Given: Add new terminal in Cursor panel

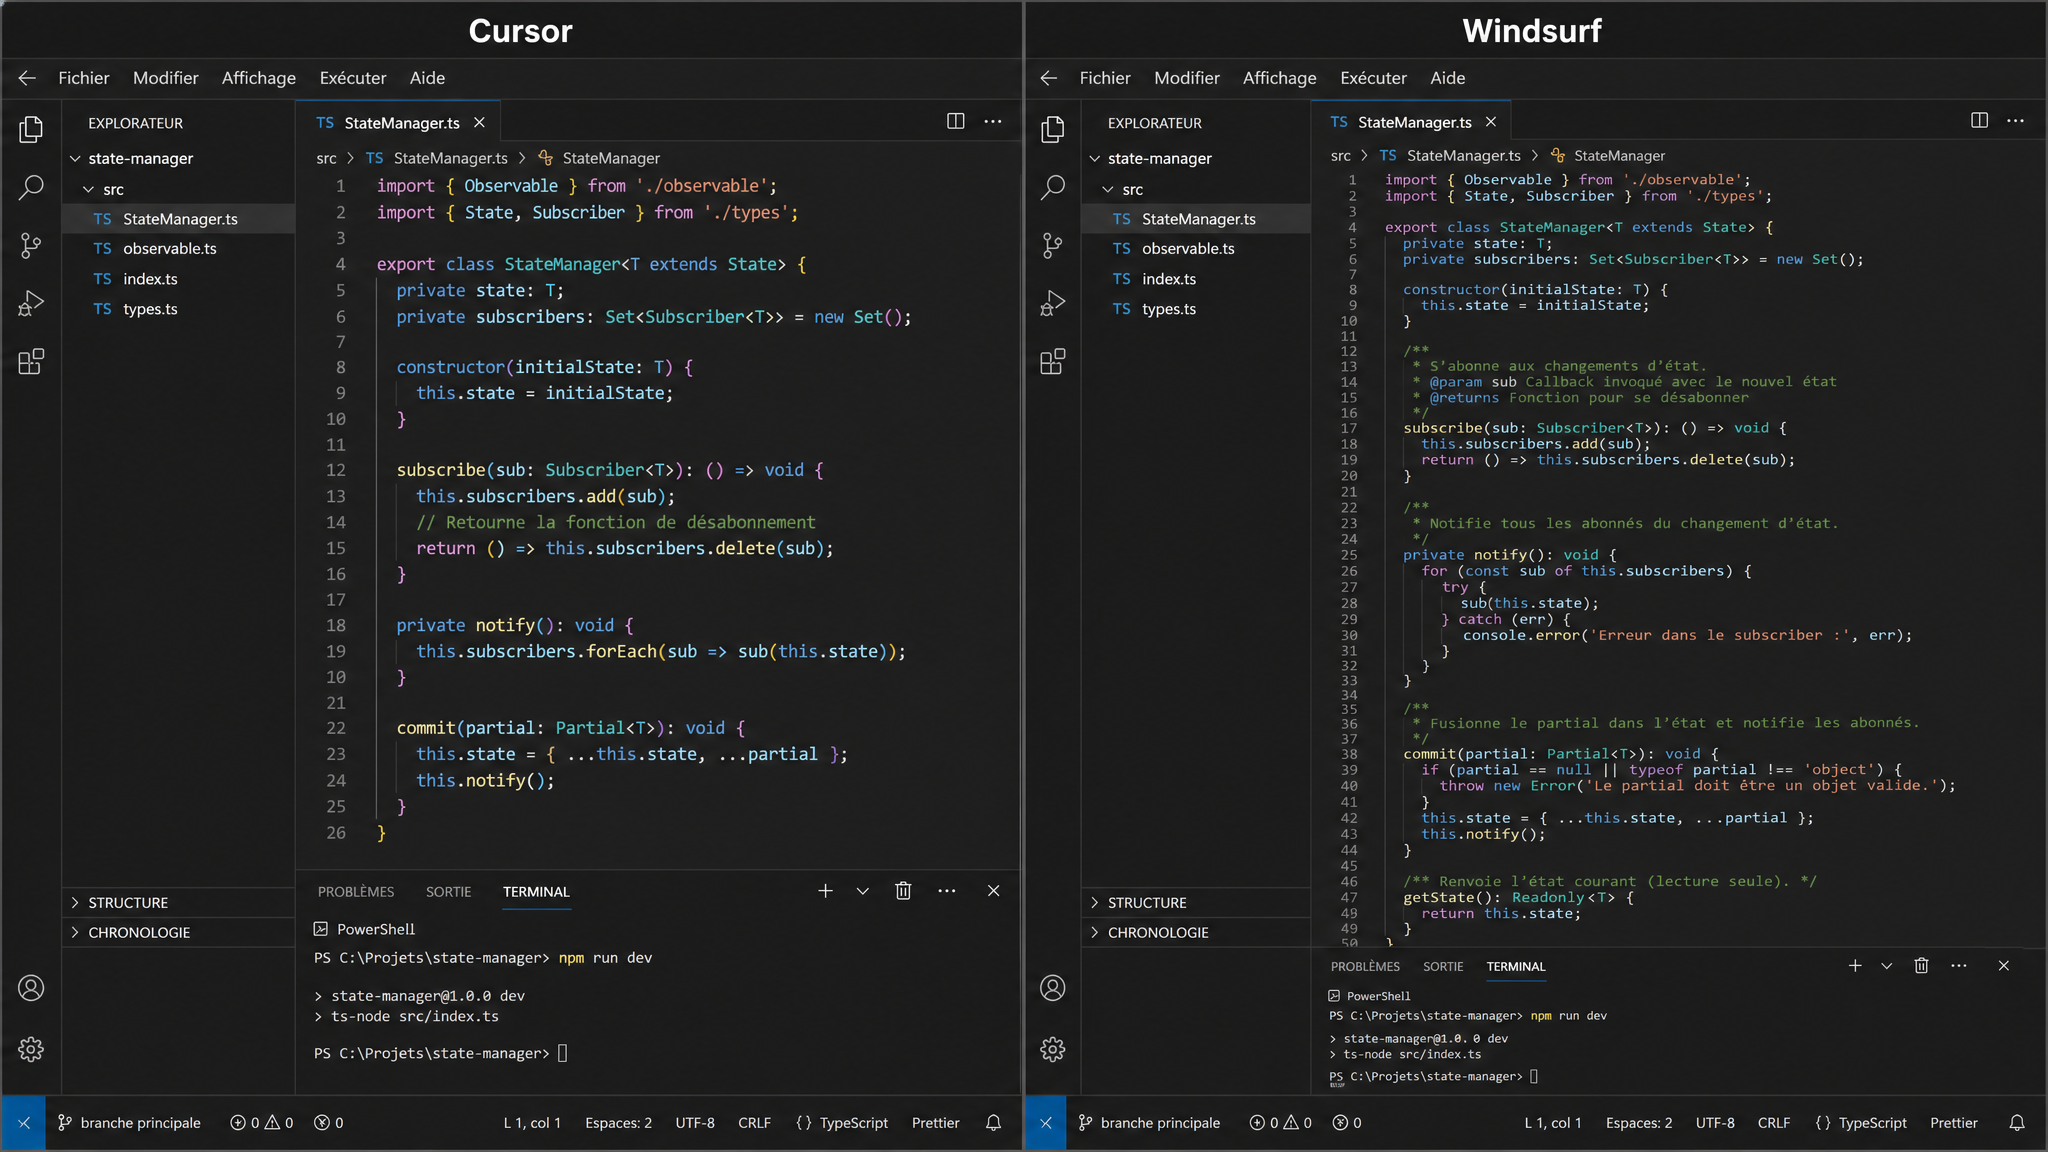Looking at the screenshot, I should pyautogui.click(x=825, y=890).
